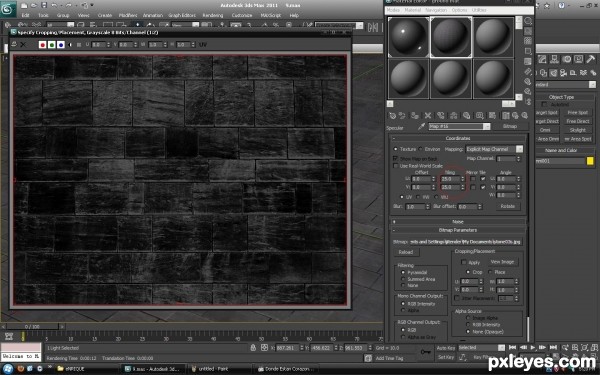
Task: Click Put Material to Scene icon
Action: pos(402,115)
